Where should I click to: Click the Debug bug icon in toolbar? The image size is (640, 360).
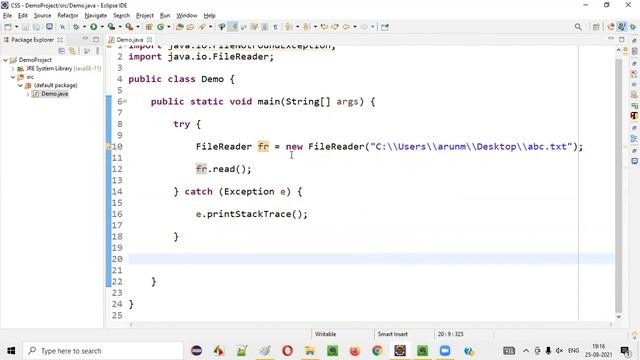pyautogui.click(x=76, y=27)
